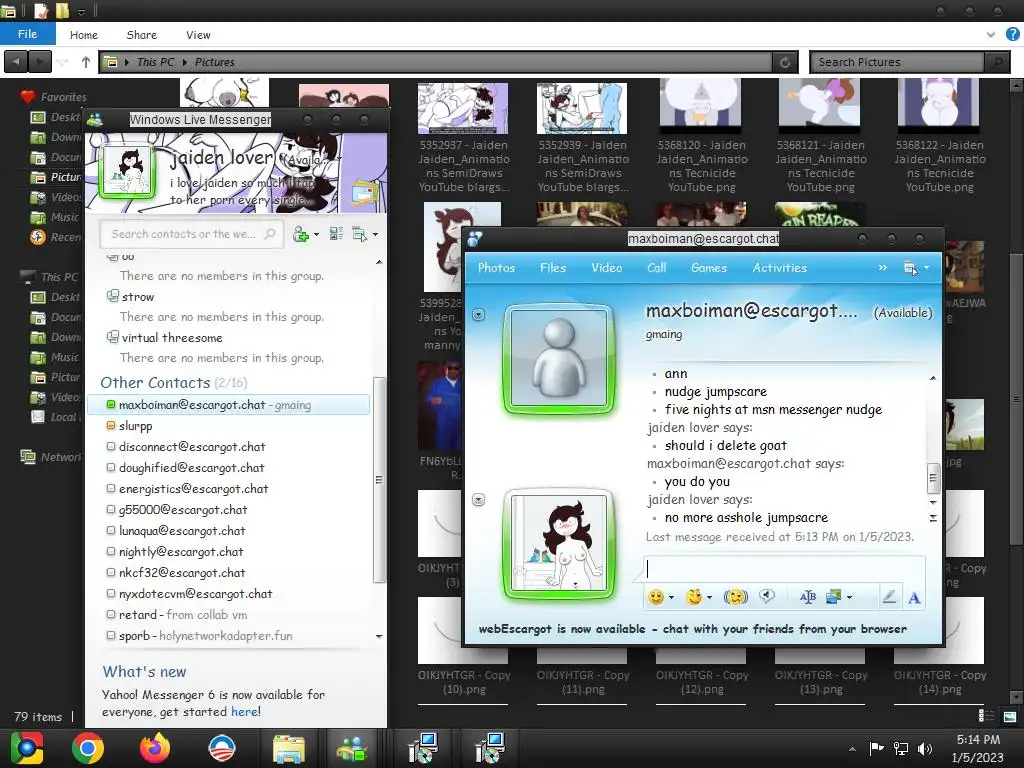Collapse your own display picture arrow in chat
Screen dimensions: 1024x768
click(x=479, y=500)
